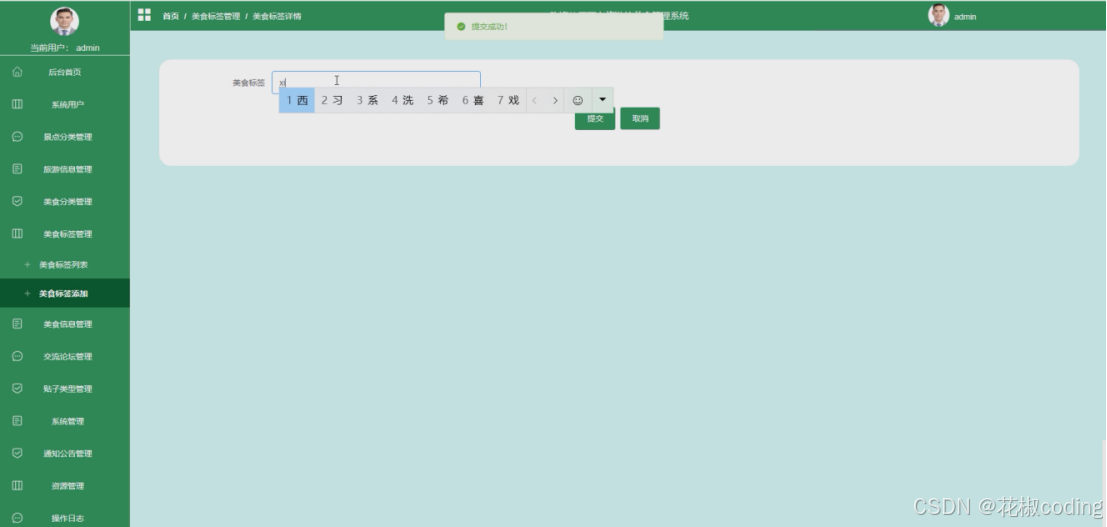Choose IME candidate 4 洗
This screenshot has height=527, width=1107.
(x=402, y=100)
